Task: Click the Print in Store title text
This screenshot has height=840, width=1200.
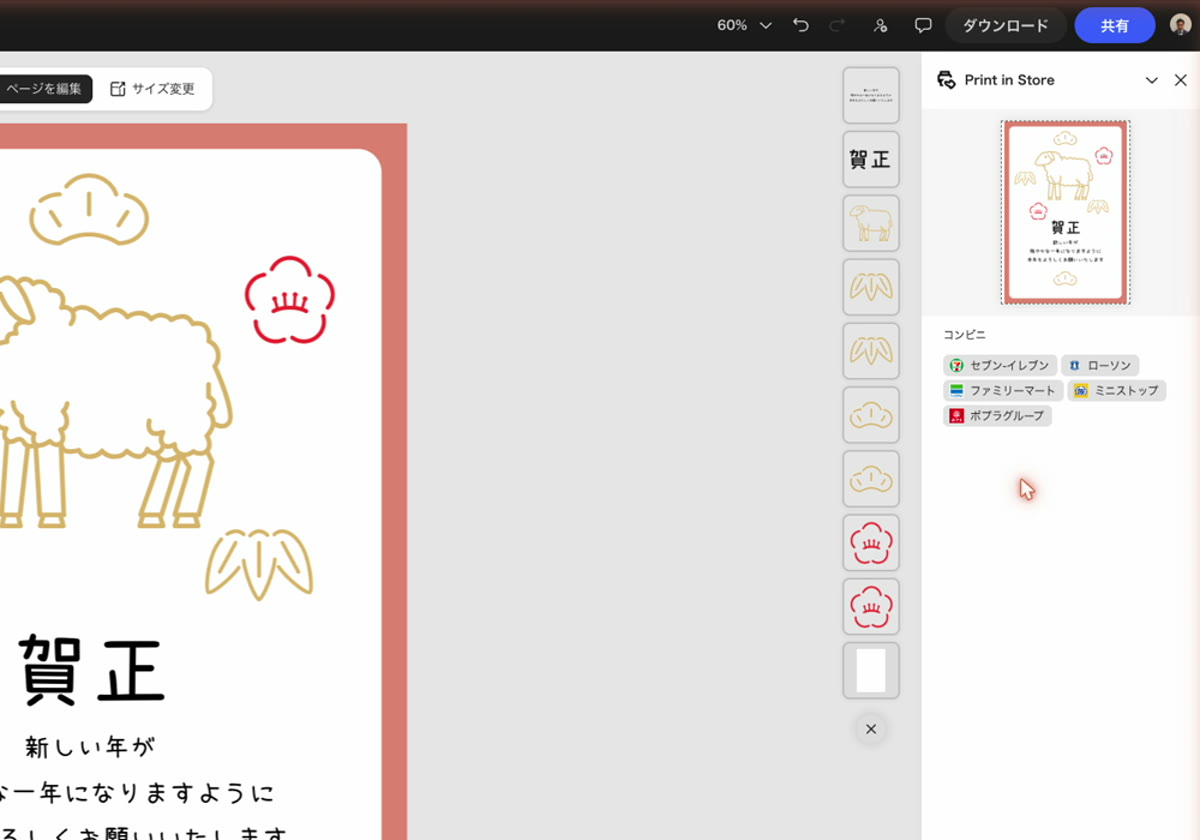Action: pyautogui.click(x=1009, y=80)
